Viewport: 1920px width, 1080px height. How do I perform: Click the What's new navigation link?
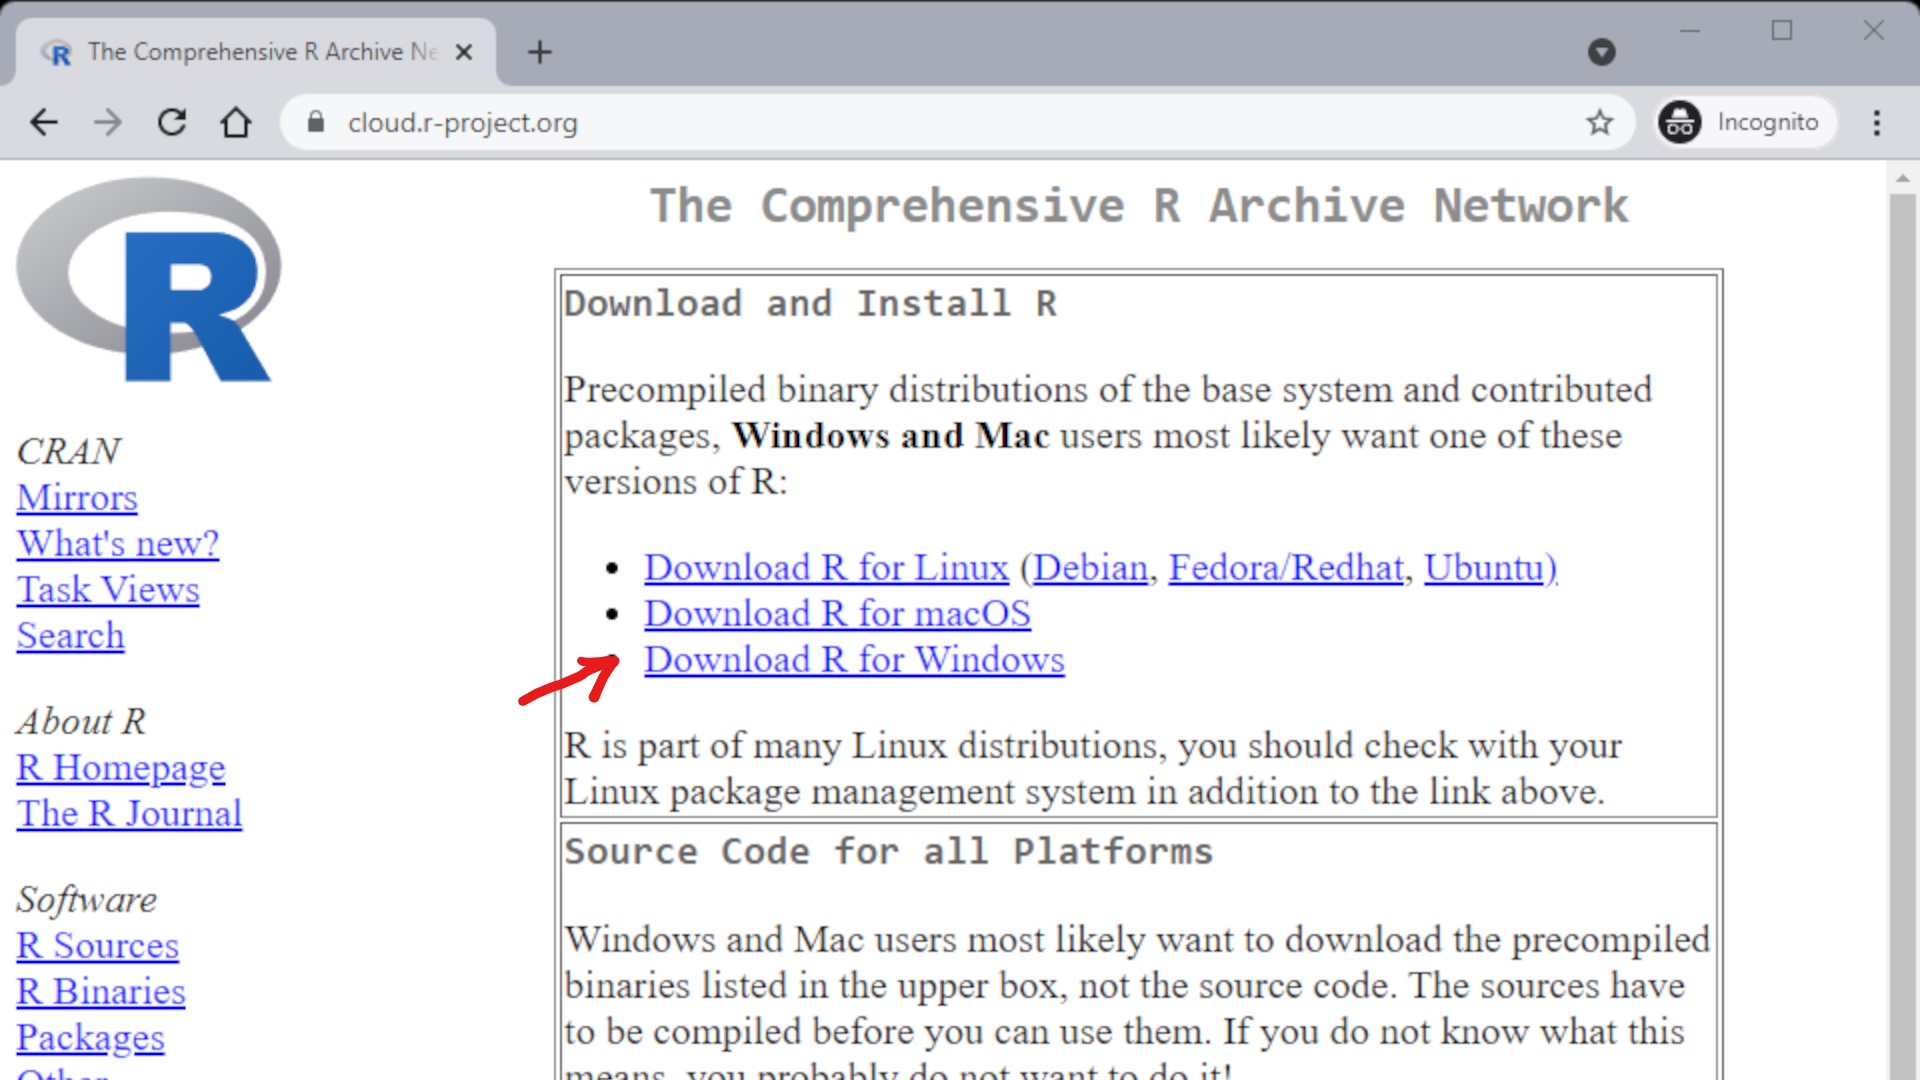coord(117,543)
